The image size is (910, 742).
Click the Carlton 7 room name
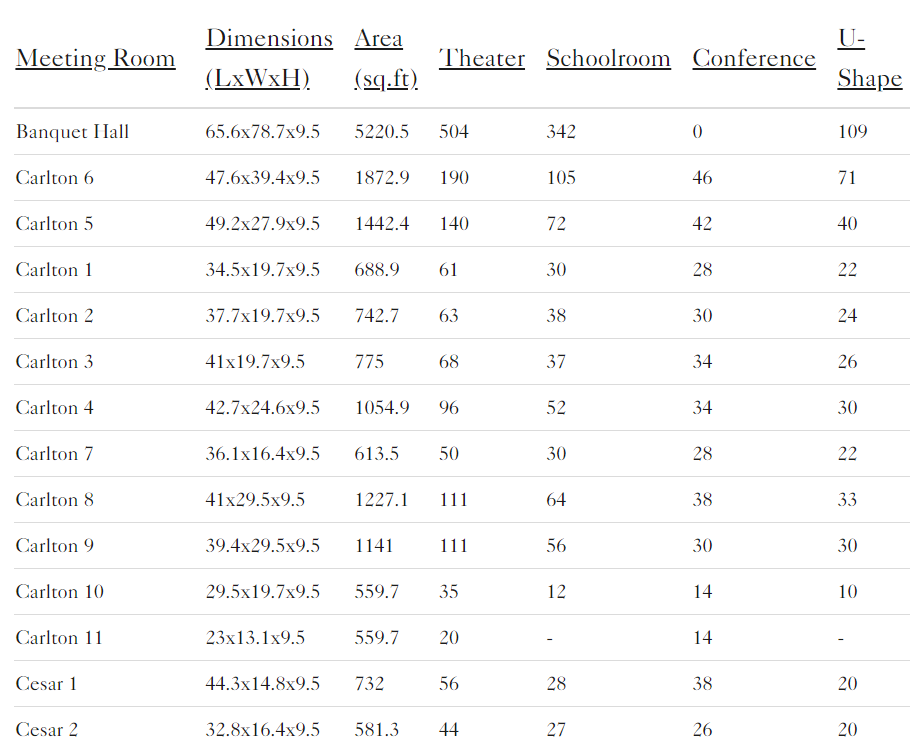(x=55, y=454)
